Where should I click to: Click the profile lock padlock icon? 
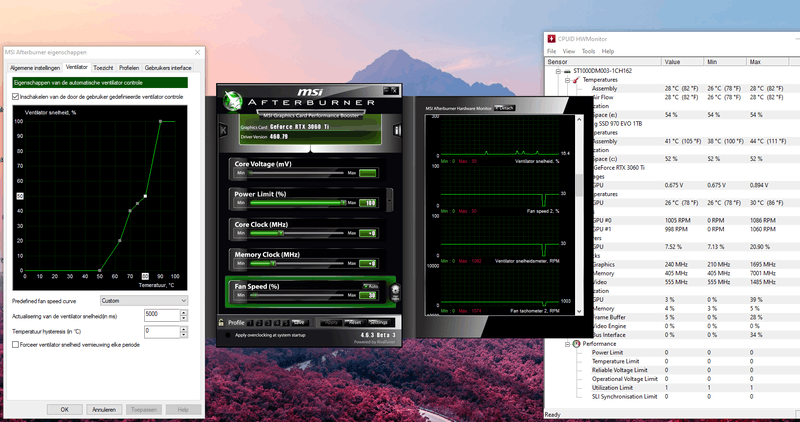tap(221, 322)
